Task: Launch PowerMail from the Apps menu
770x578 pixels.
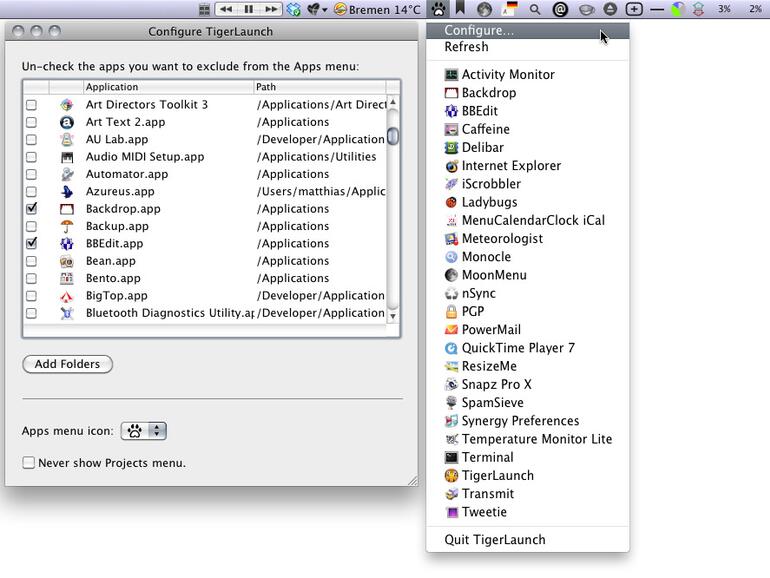Action: tap(527, 330)
